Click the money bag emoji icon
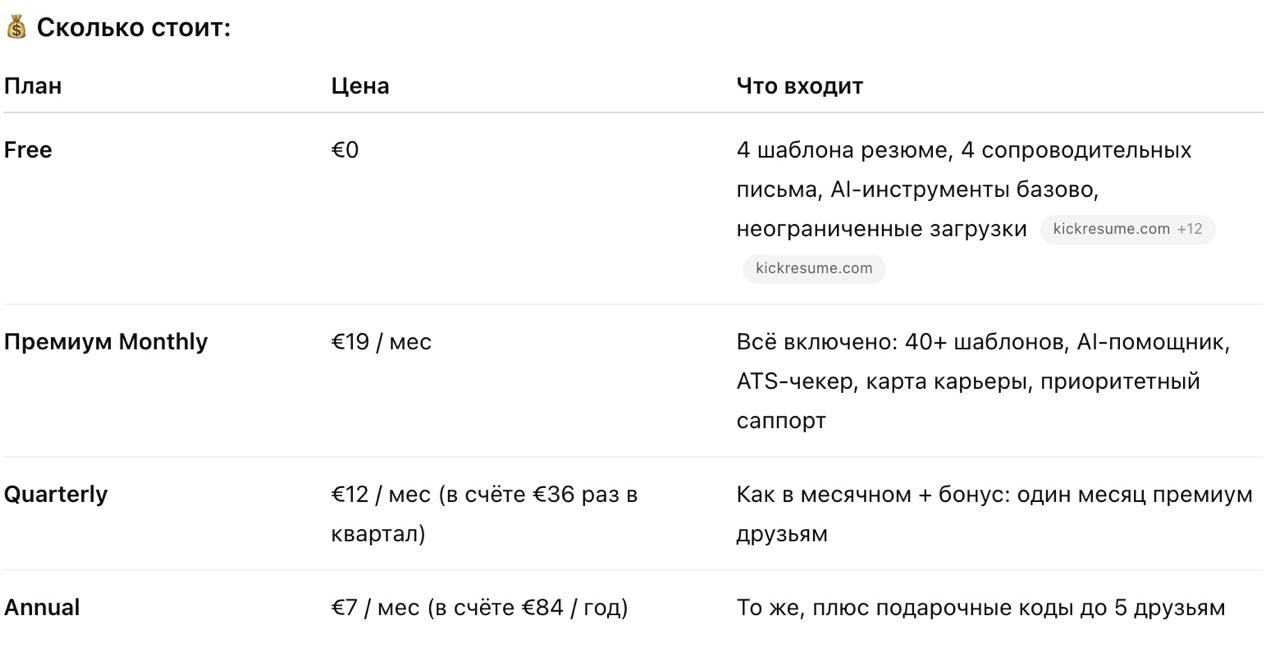Image resolution: width=1280 pixels, height=671 pixels. coord(16,28)
